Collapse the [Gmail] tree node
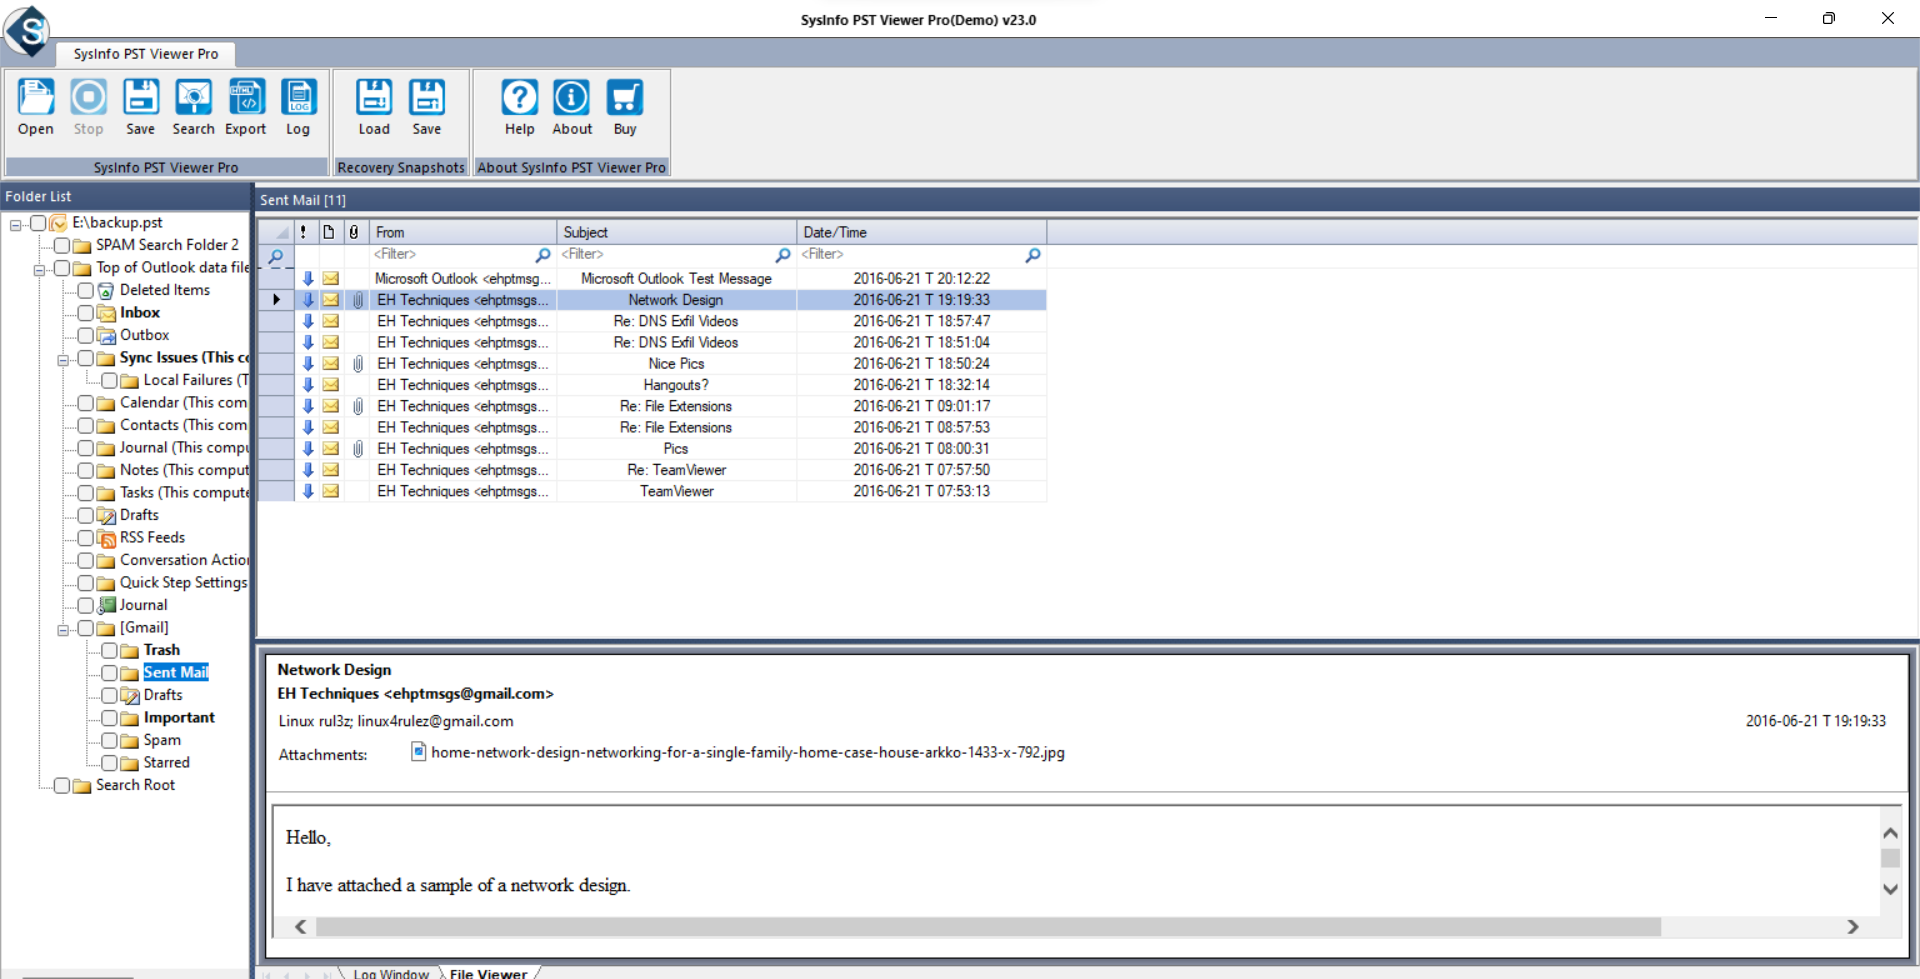The height and width of the screenshot is (979, 1920). coord(64,629)
